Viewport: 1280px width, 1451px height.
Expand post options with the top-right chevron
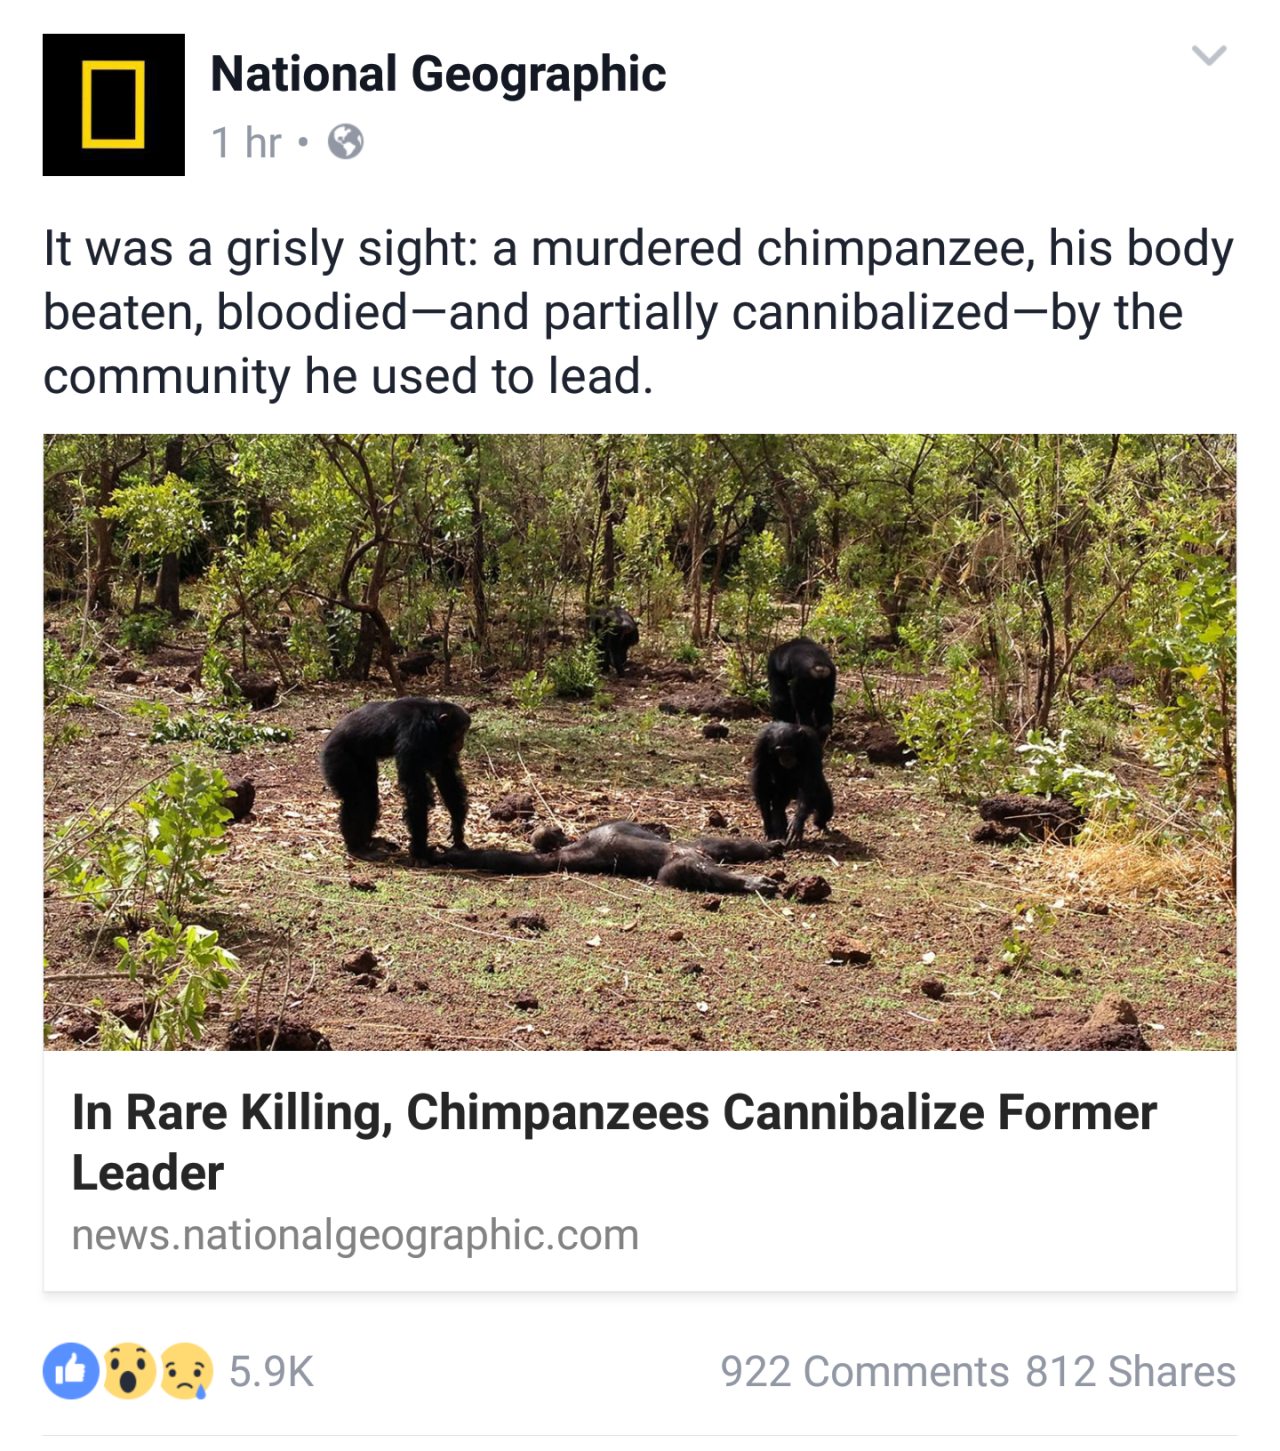click(1209, 55)
